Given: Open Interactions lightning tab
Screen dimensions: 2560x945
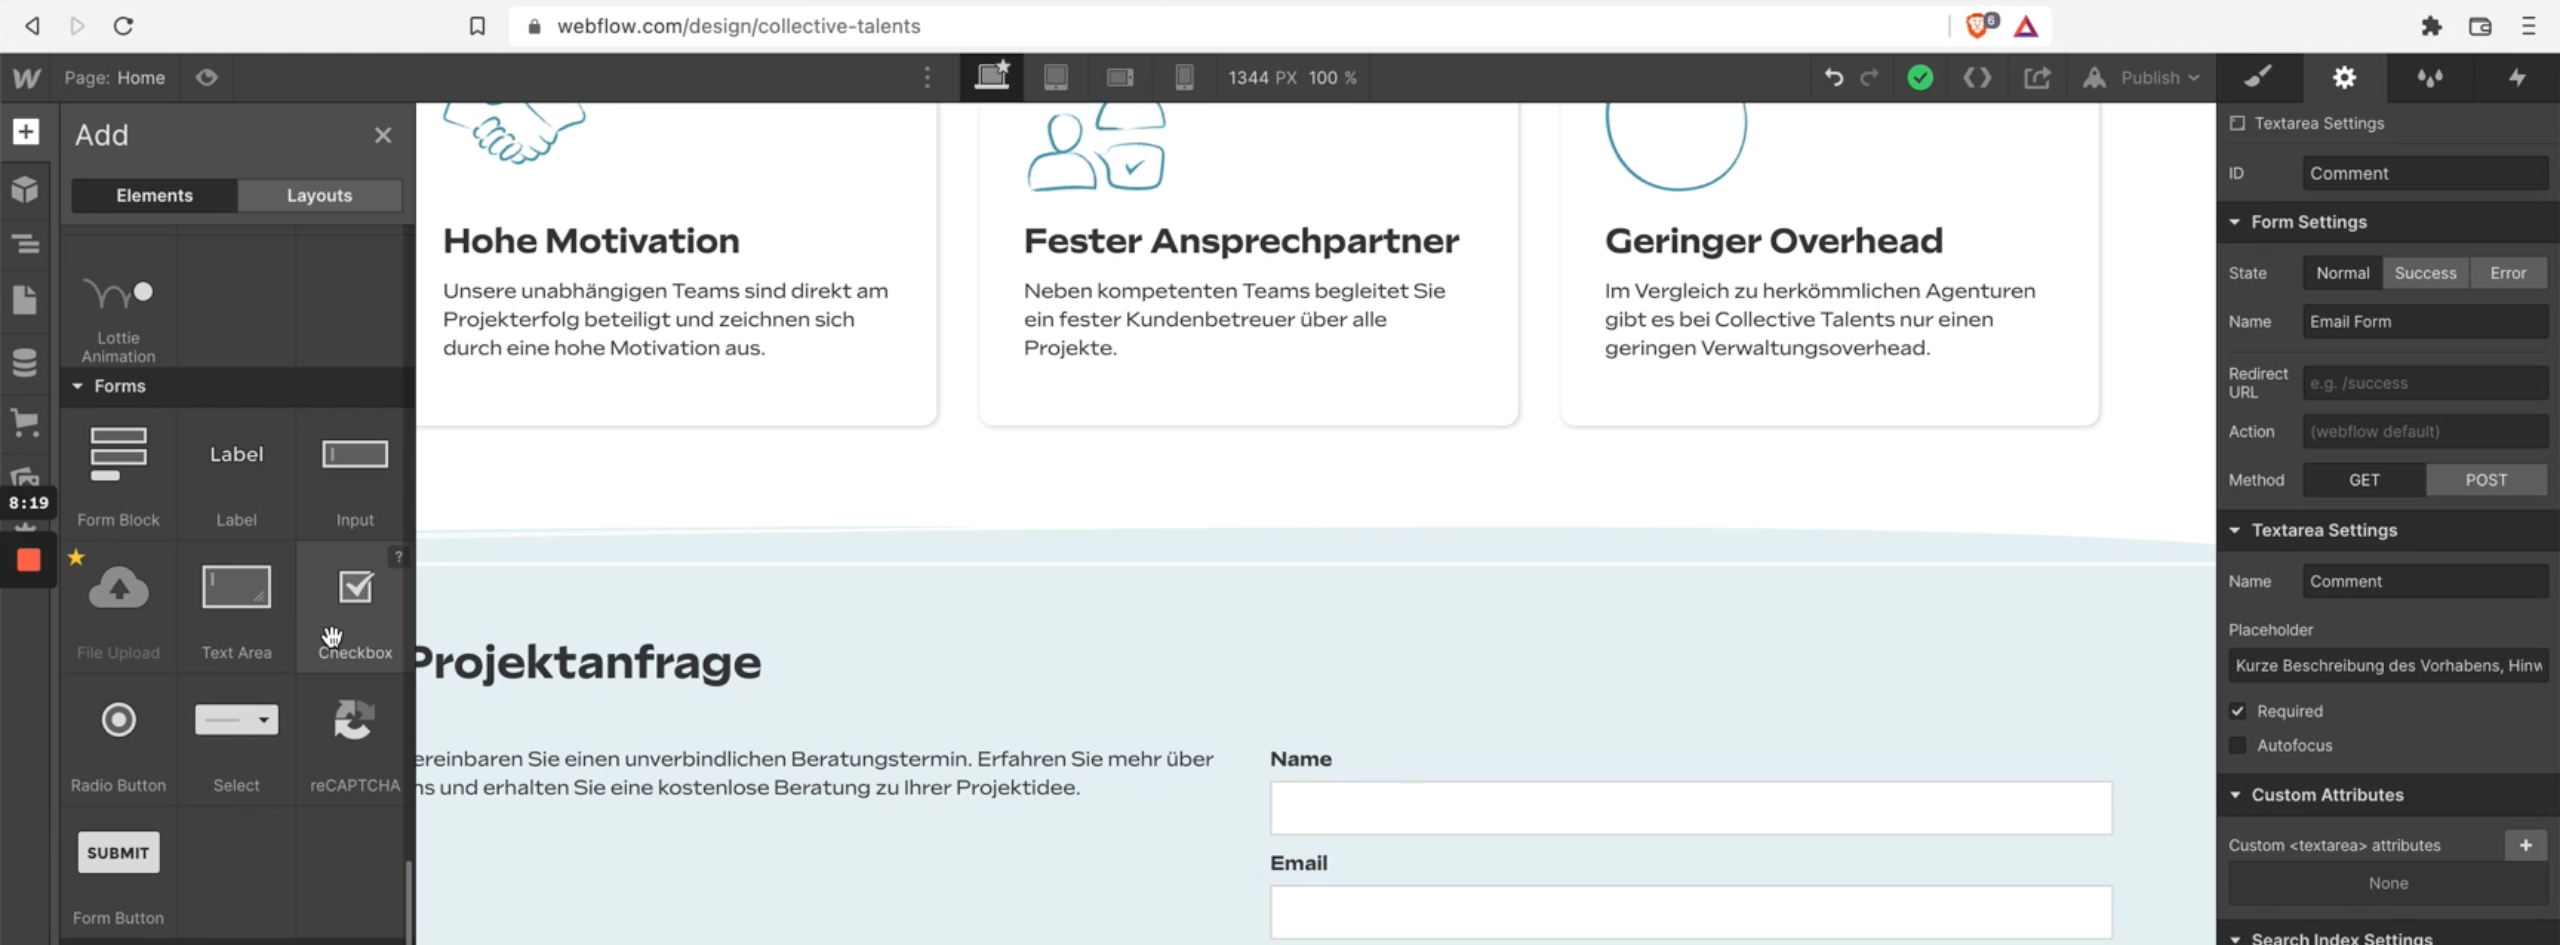Looking at the screenshot, I should [x=2517, y=77].
